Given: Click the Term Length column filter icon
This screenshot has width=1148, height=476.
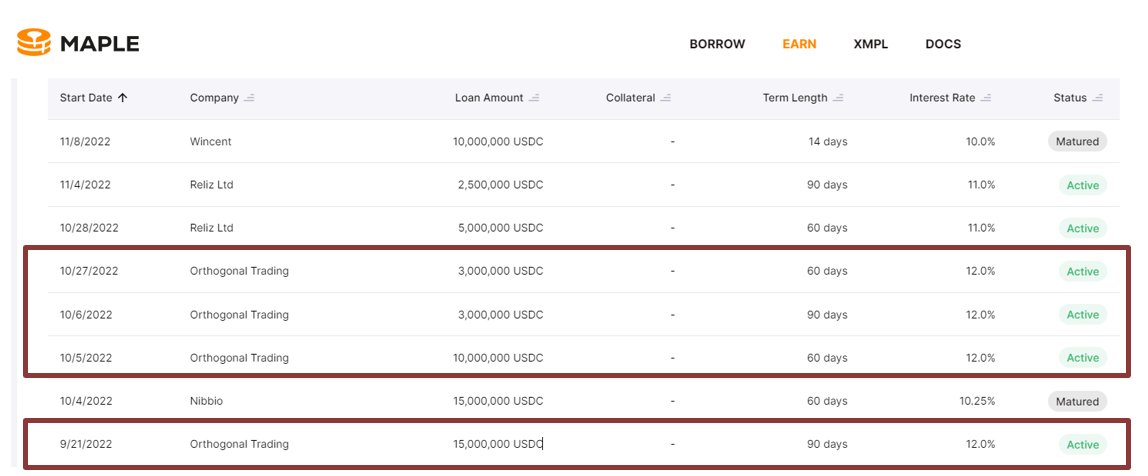Looking at the screenshot, I should pos(838,97).
